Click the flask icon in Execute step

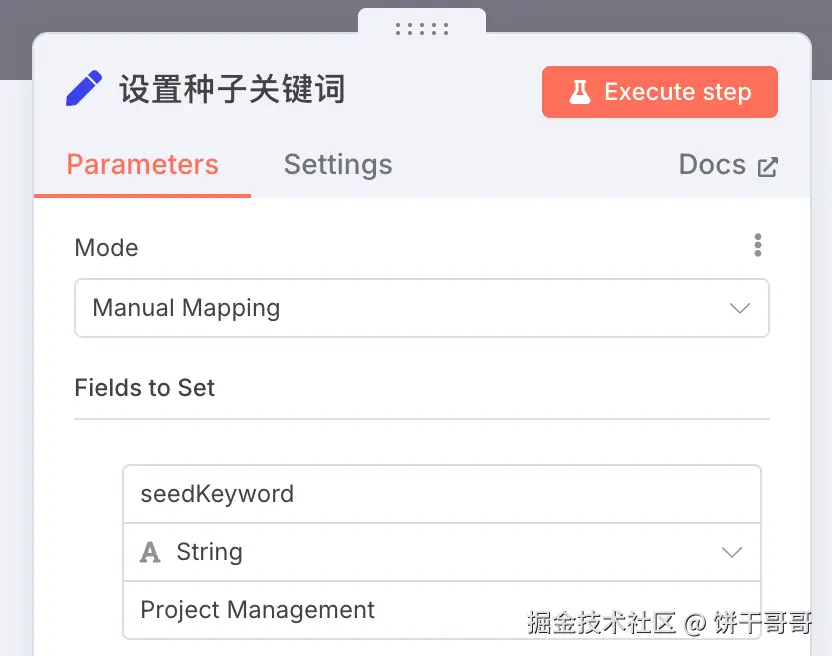pos(579,92)
